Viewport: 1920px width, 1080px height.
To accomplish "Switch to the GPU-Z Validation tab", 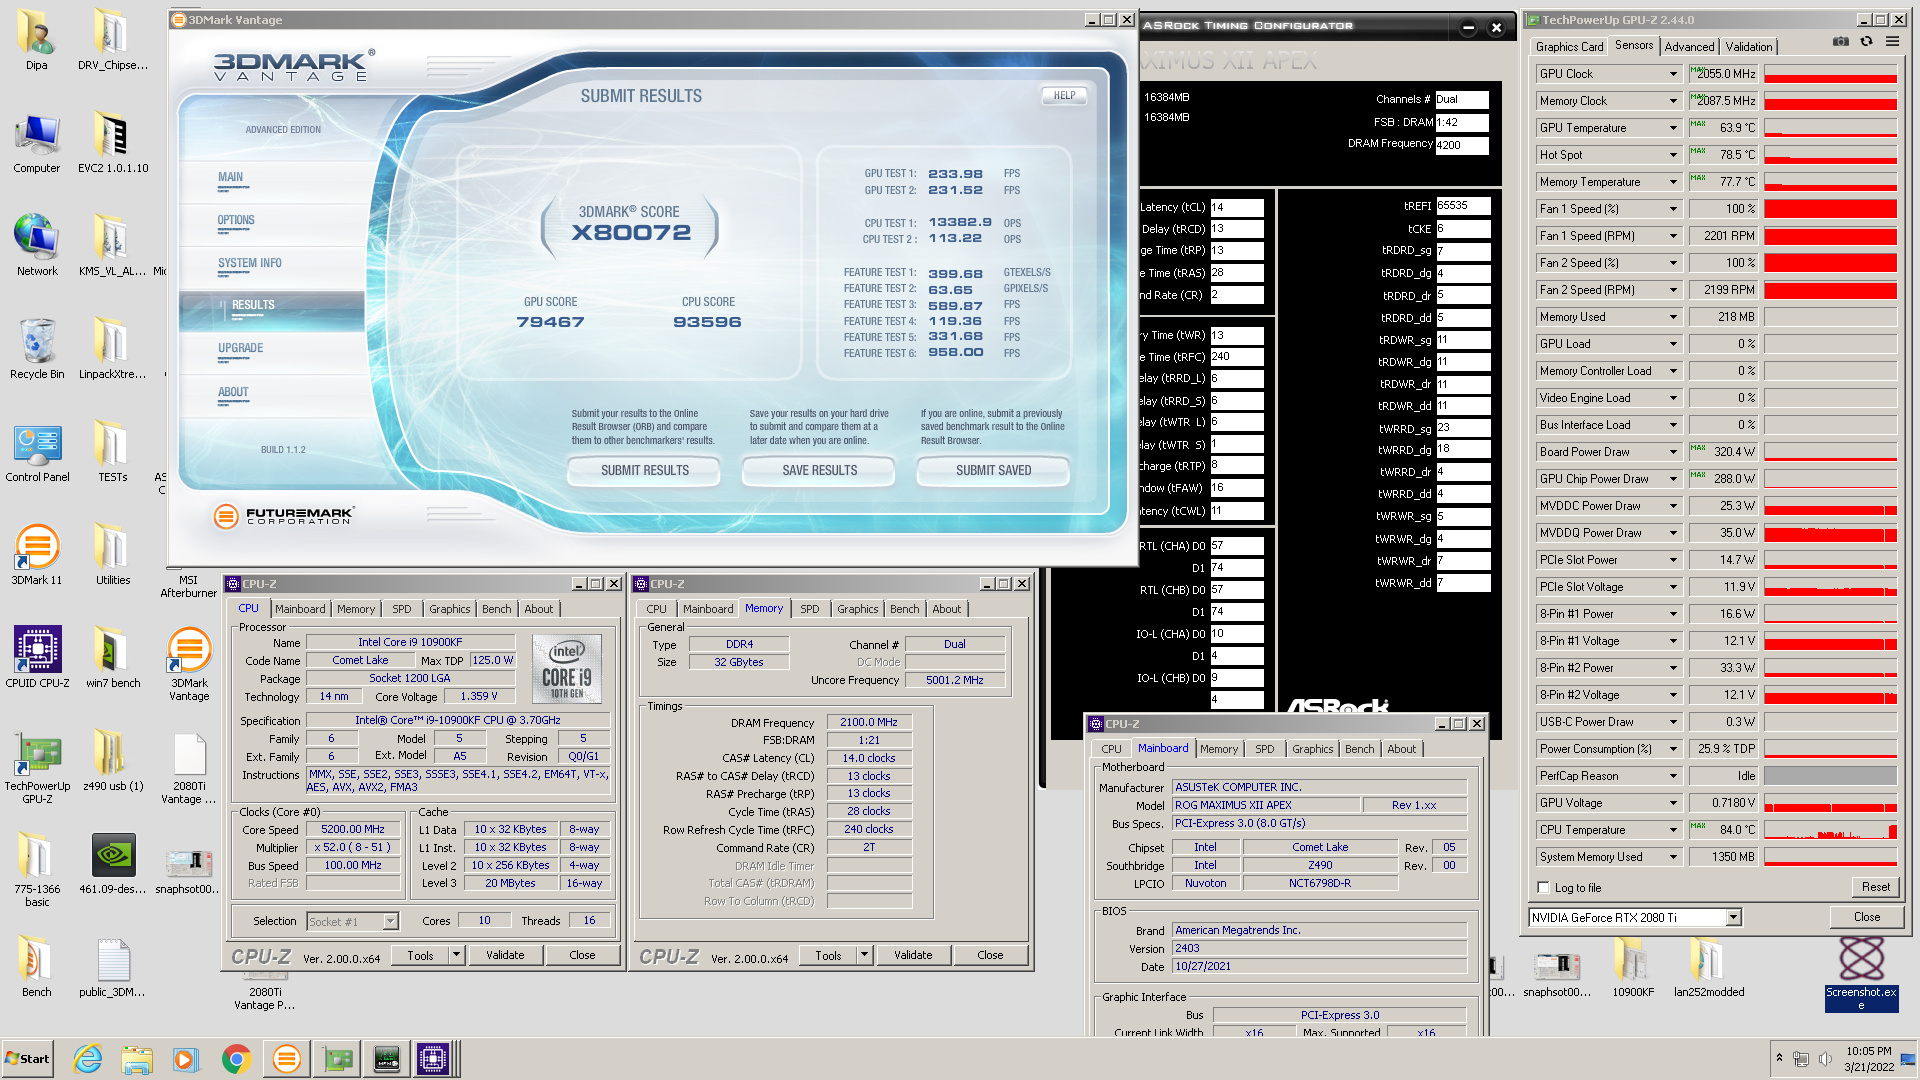I will tap(1748, 47).
